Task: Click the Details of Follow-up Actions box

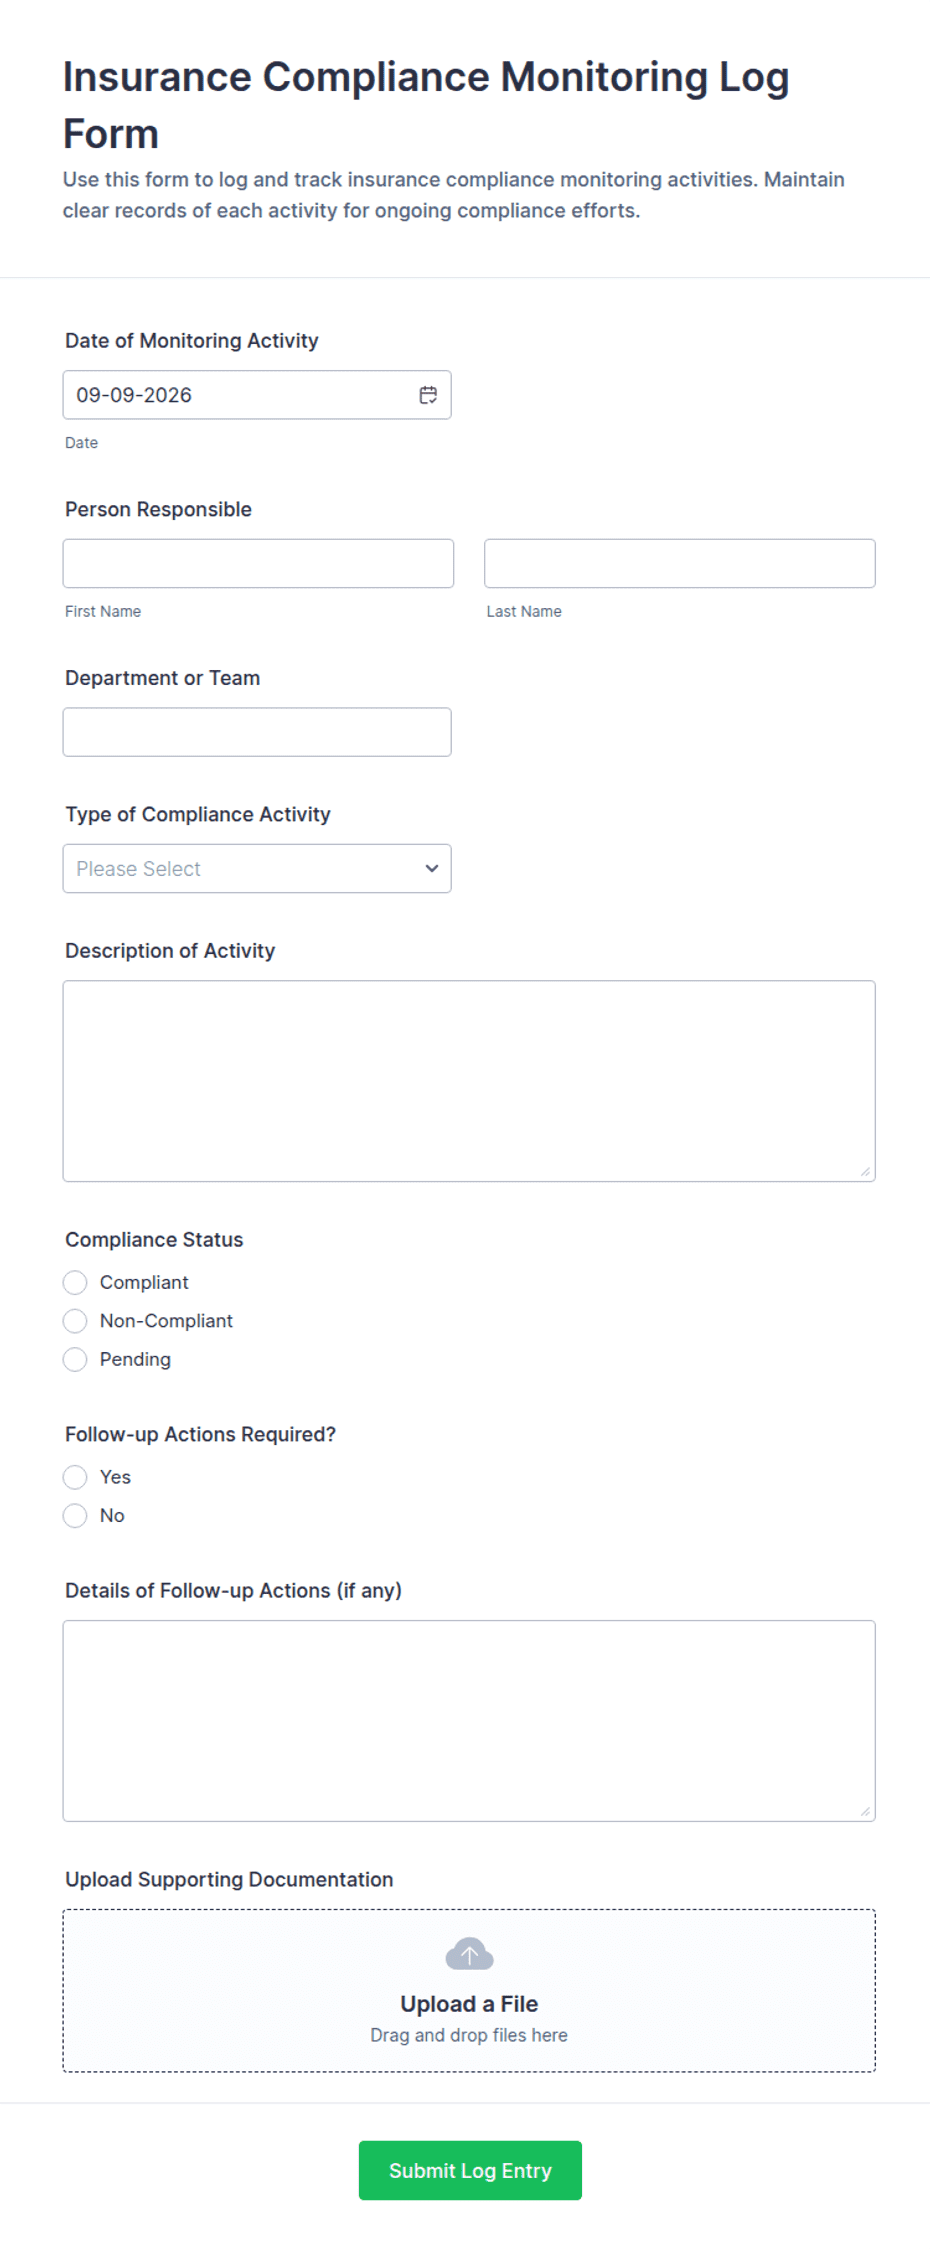Action: [x=469, y=1721]
